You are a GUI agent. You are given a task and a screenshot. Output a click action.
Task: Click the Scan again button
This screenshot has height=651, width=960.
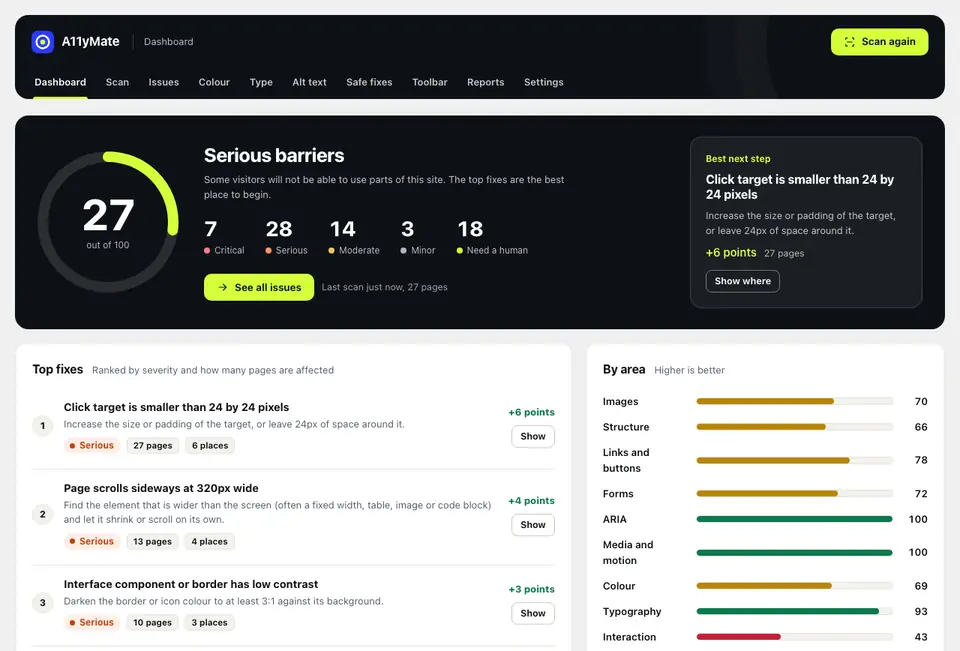pos(879,42)
